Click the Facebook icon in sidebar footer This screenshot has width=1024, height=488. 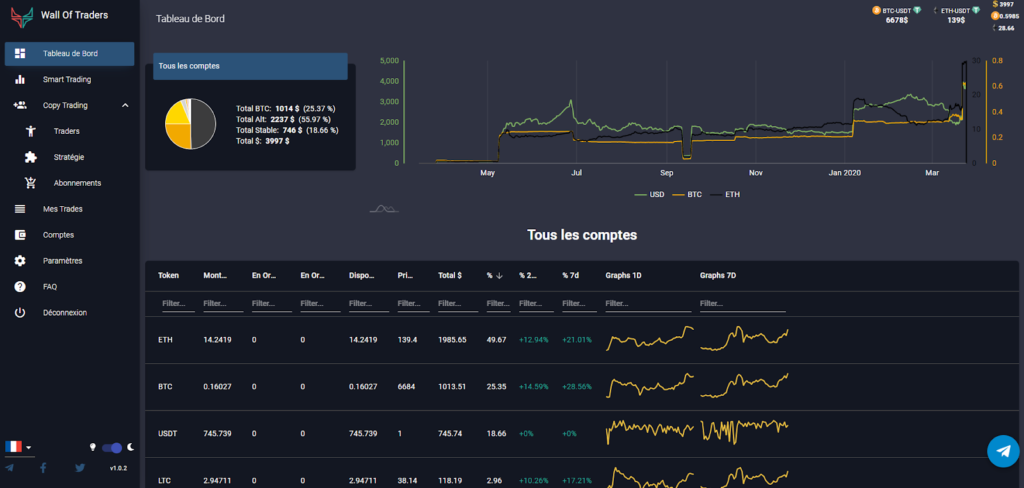click(x=43, y=467)
